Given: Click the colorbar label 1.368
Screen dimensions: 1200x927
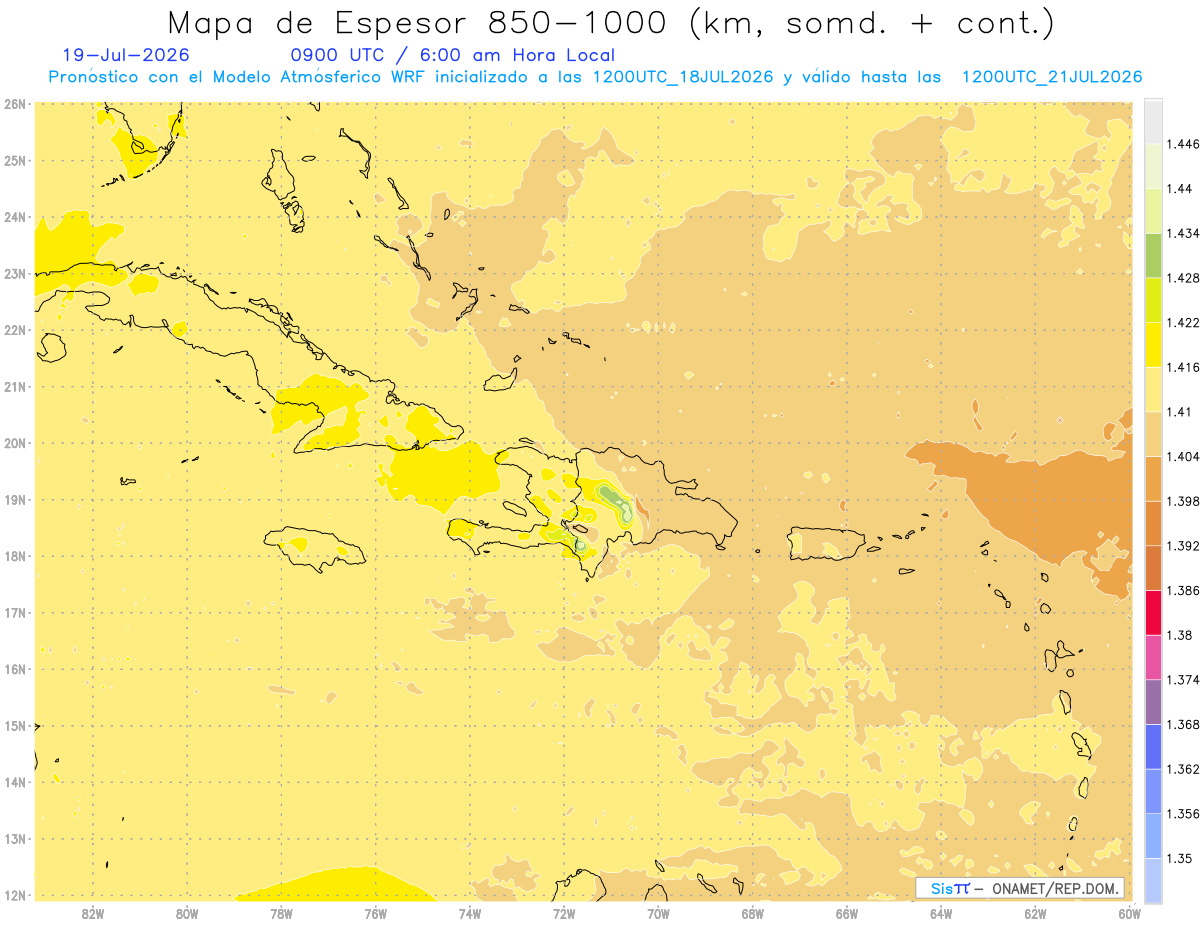Looking at the screenshot, I should click(1184, 724).
